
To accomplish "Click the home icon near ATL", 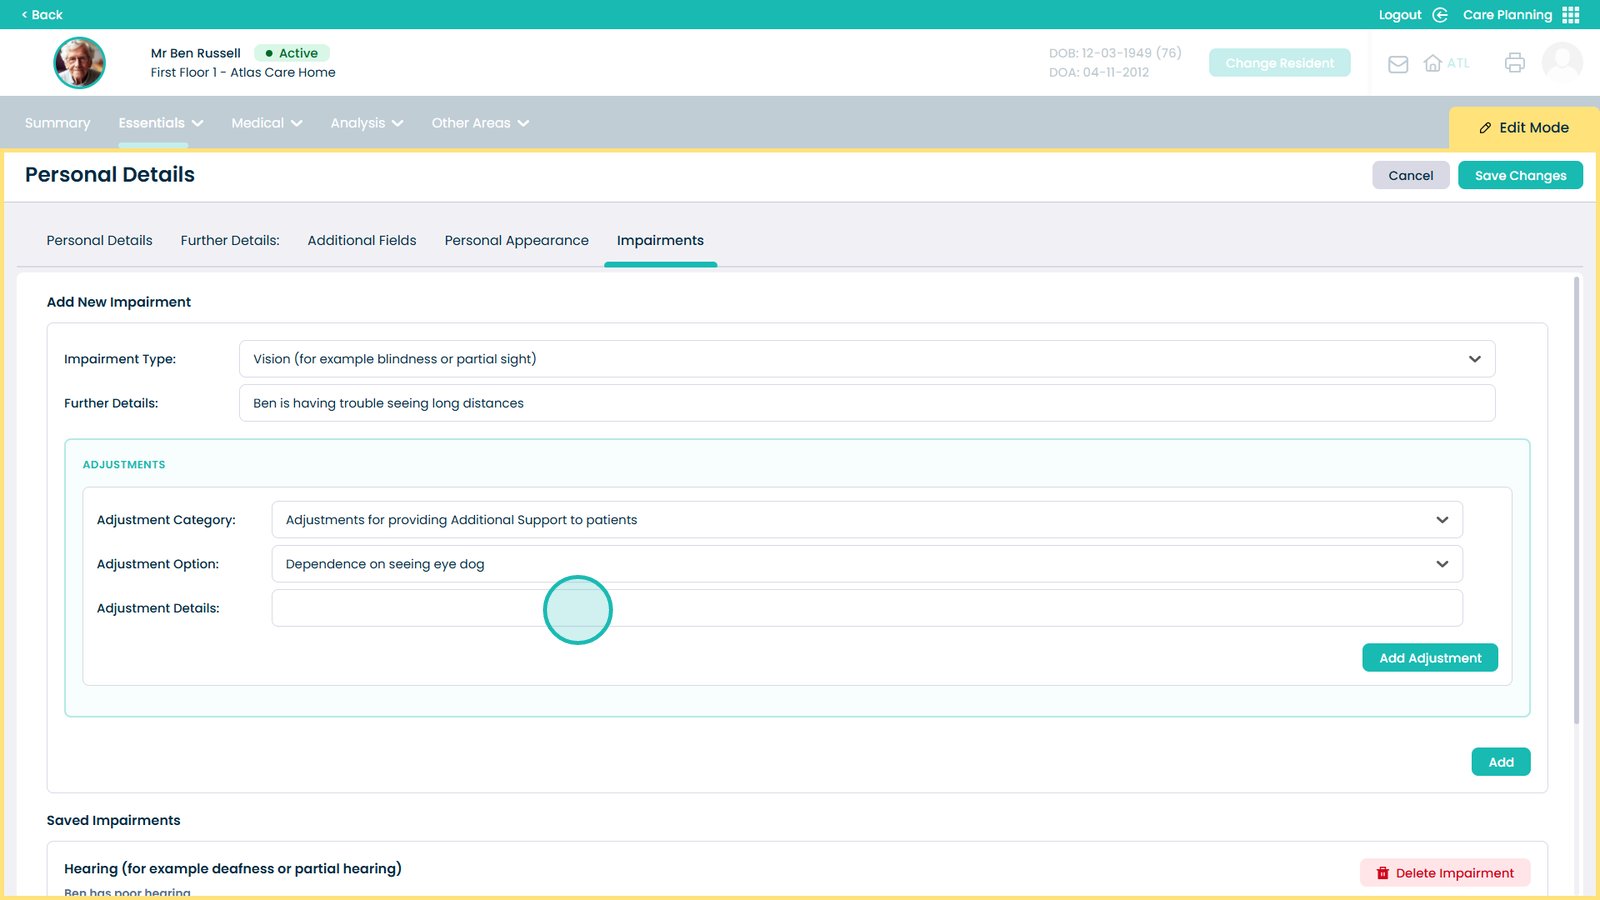I will click(x=1432, y=63).
